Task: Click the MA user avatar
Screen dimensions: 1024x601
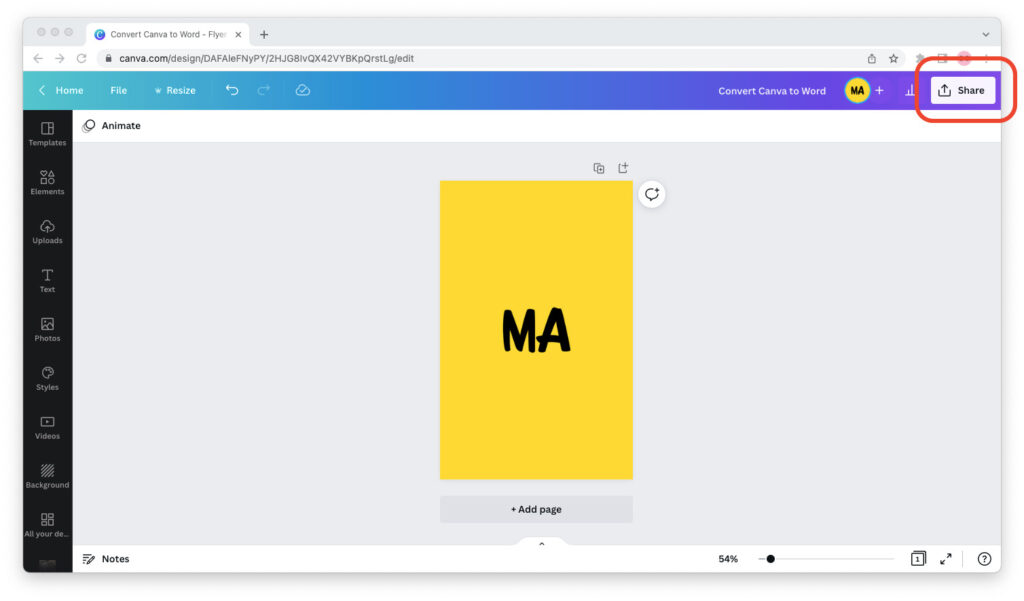Action: [857, 91]
